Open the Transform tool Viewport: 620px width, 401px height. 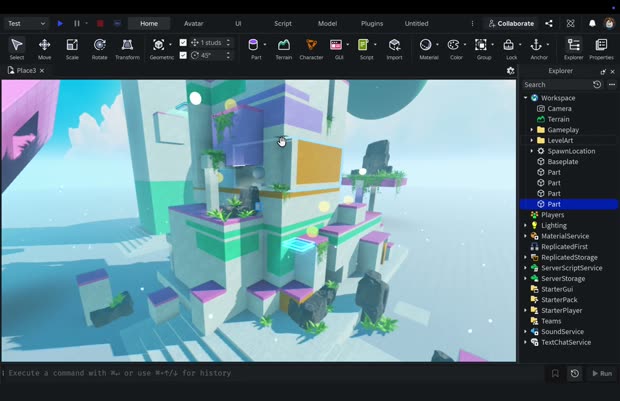(127, 49)
